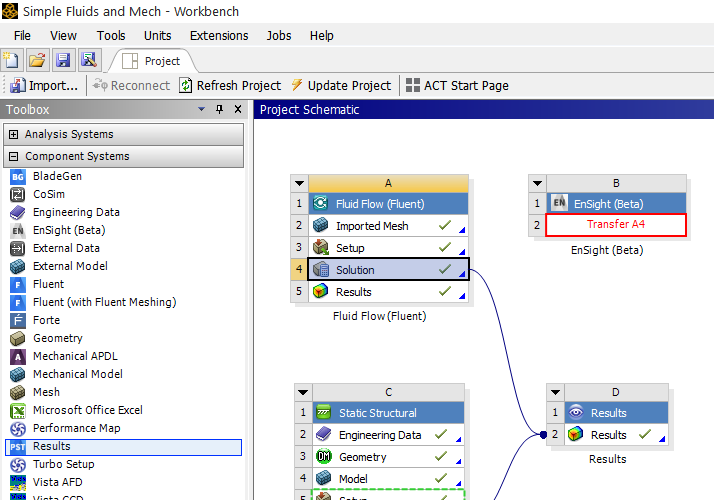Select the External Model component icon

point(18,266)
